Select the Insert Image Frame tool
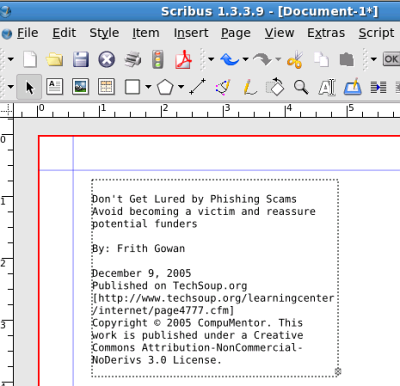The image size is (400, 386). click(80, 87)
